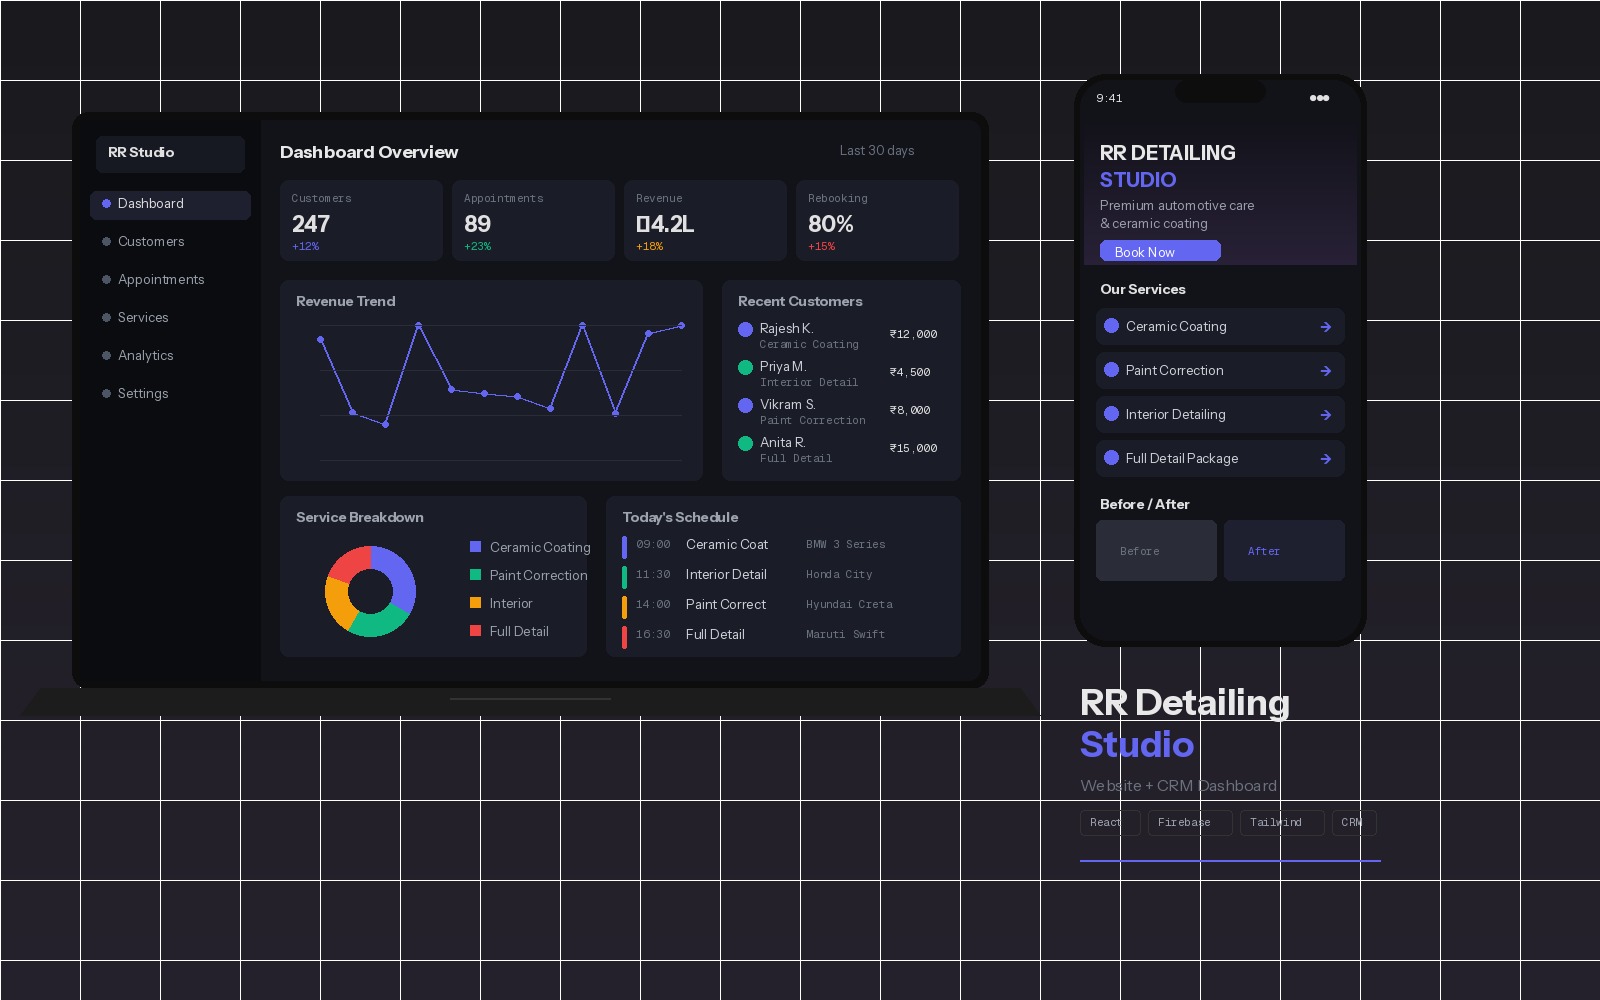Click the Last 30 days range selector

pyautogui.click(x=876, y=151)
